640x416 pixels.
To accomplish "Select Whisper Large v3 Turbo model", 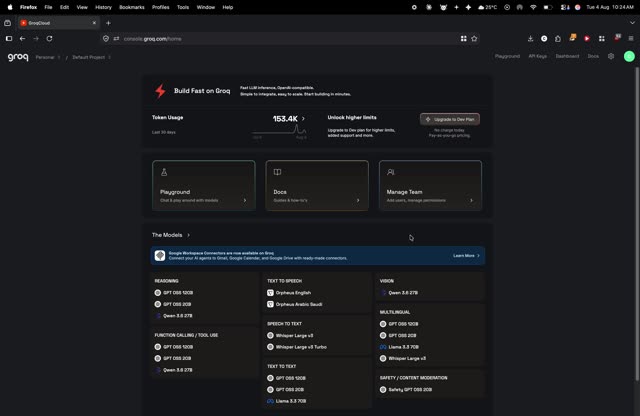I will (x=297, y=347).
